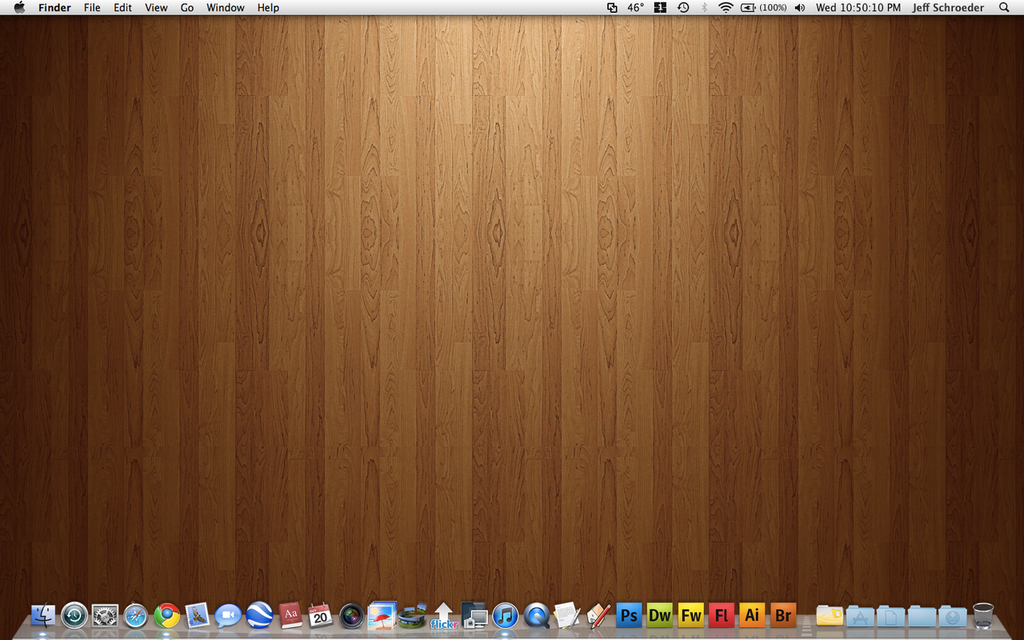
Task: Open Google Earth in the Dock
Action: click(x=259, y=615)
